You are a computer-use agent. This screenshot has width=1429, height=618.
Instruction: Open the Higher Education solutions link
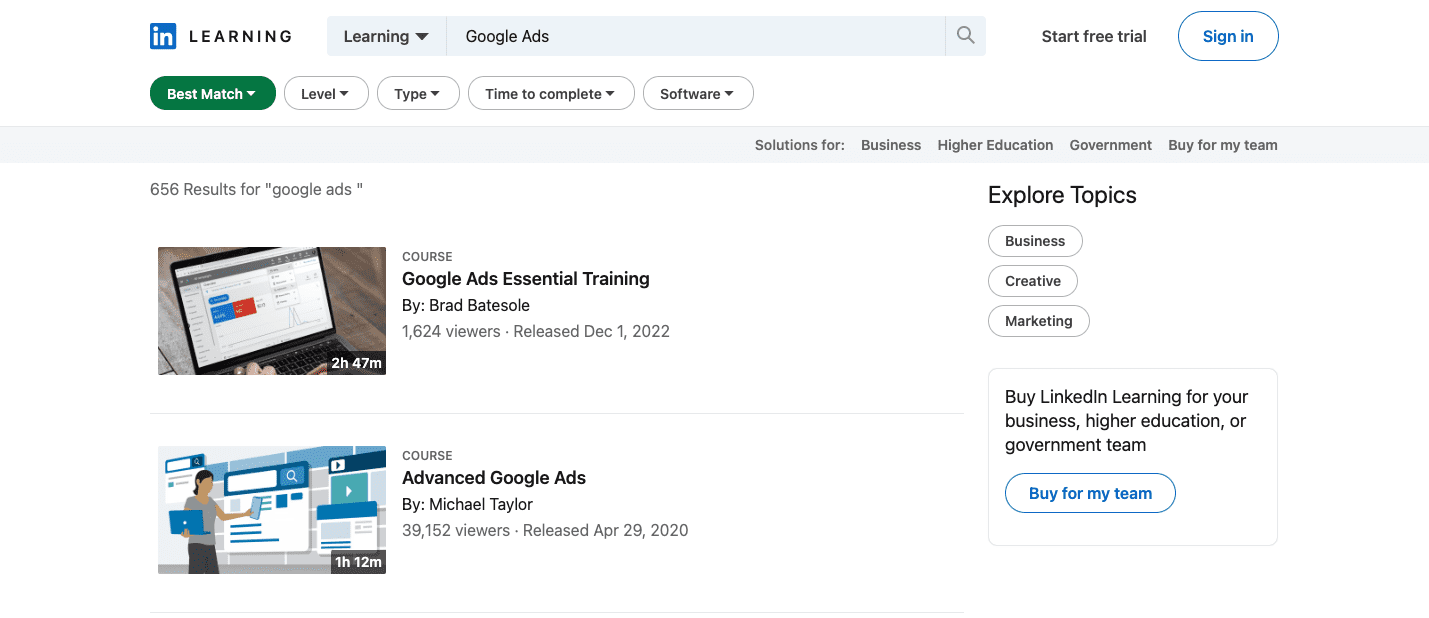995,145
